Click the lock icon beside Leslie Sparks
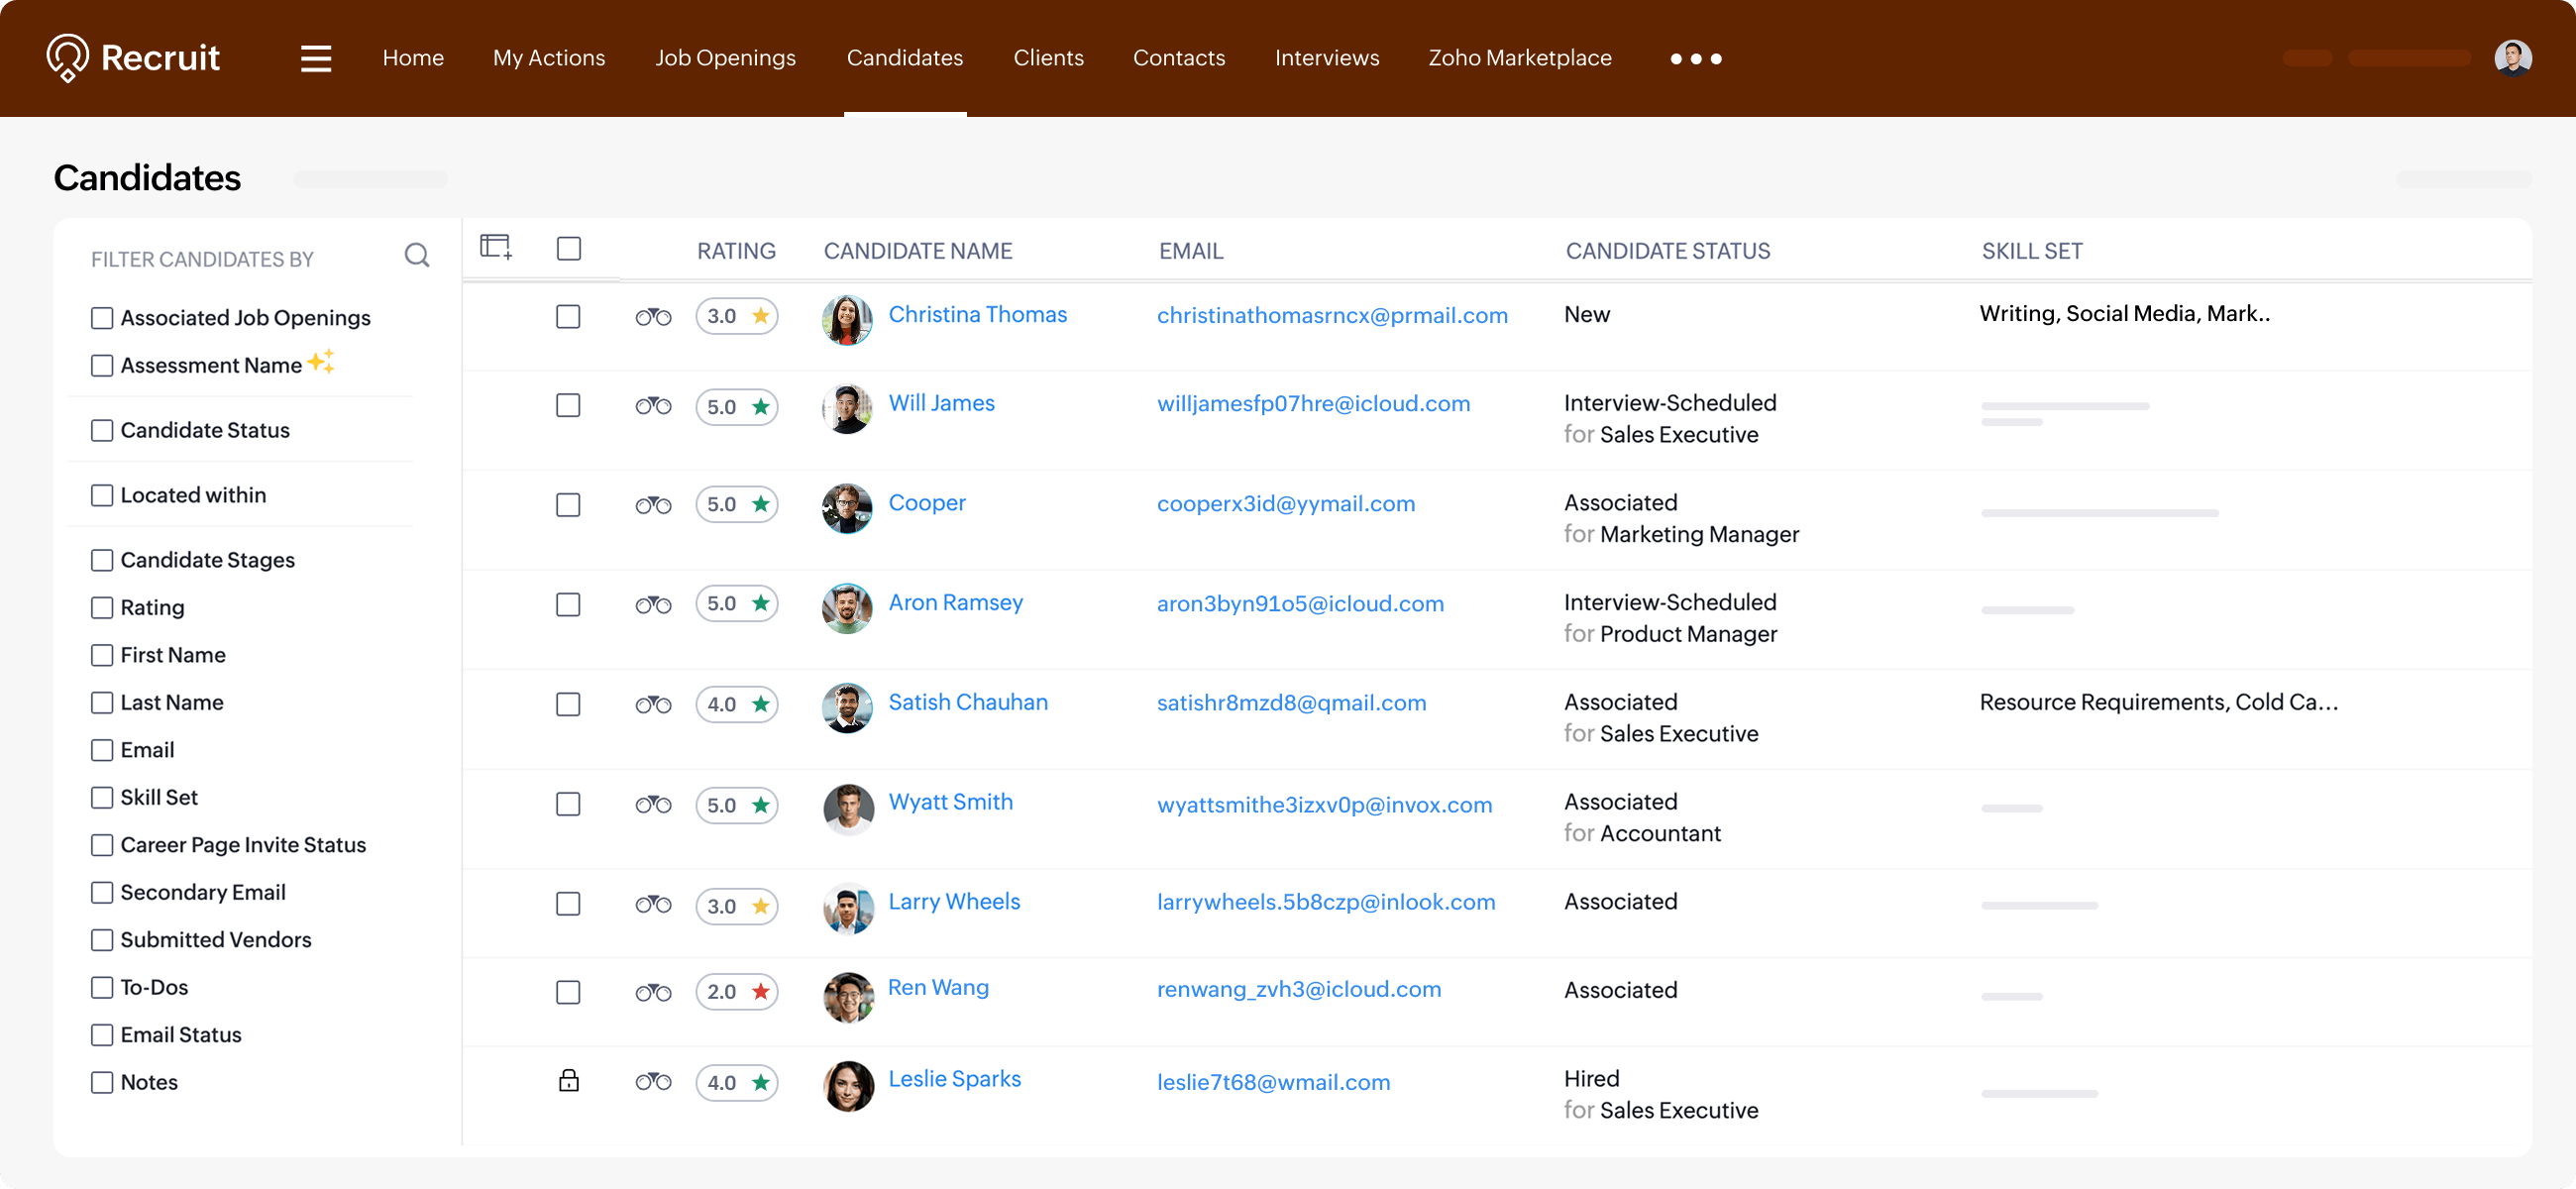The width and height of the screenshot is (2576, 1189). point(568,1080)
